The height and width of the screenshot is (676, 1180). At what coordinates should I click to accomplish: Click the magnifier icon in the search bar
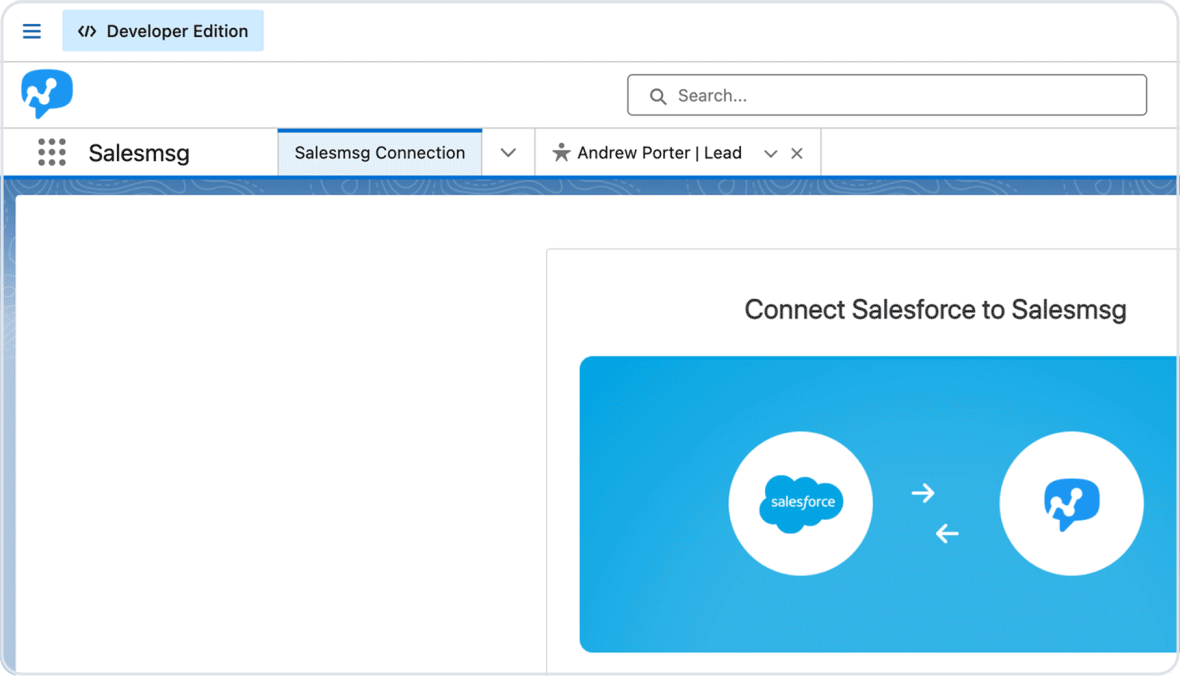(x=657, y=95)
